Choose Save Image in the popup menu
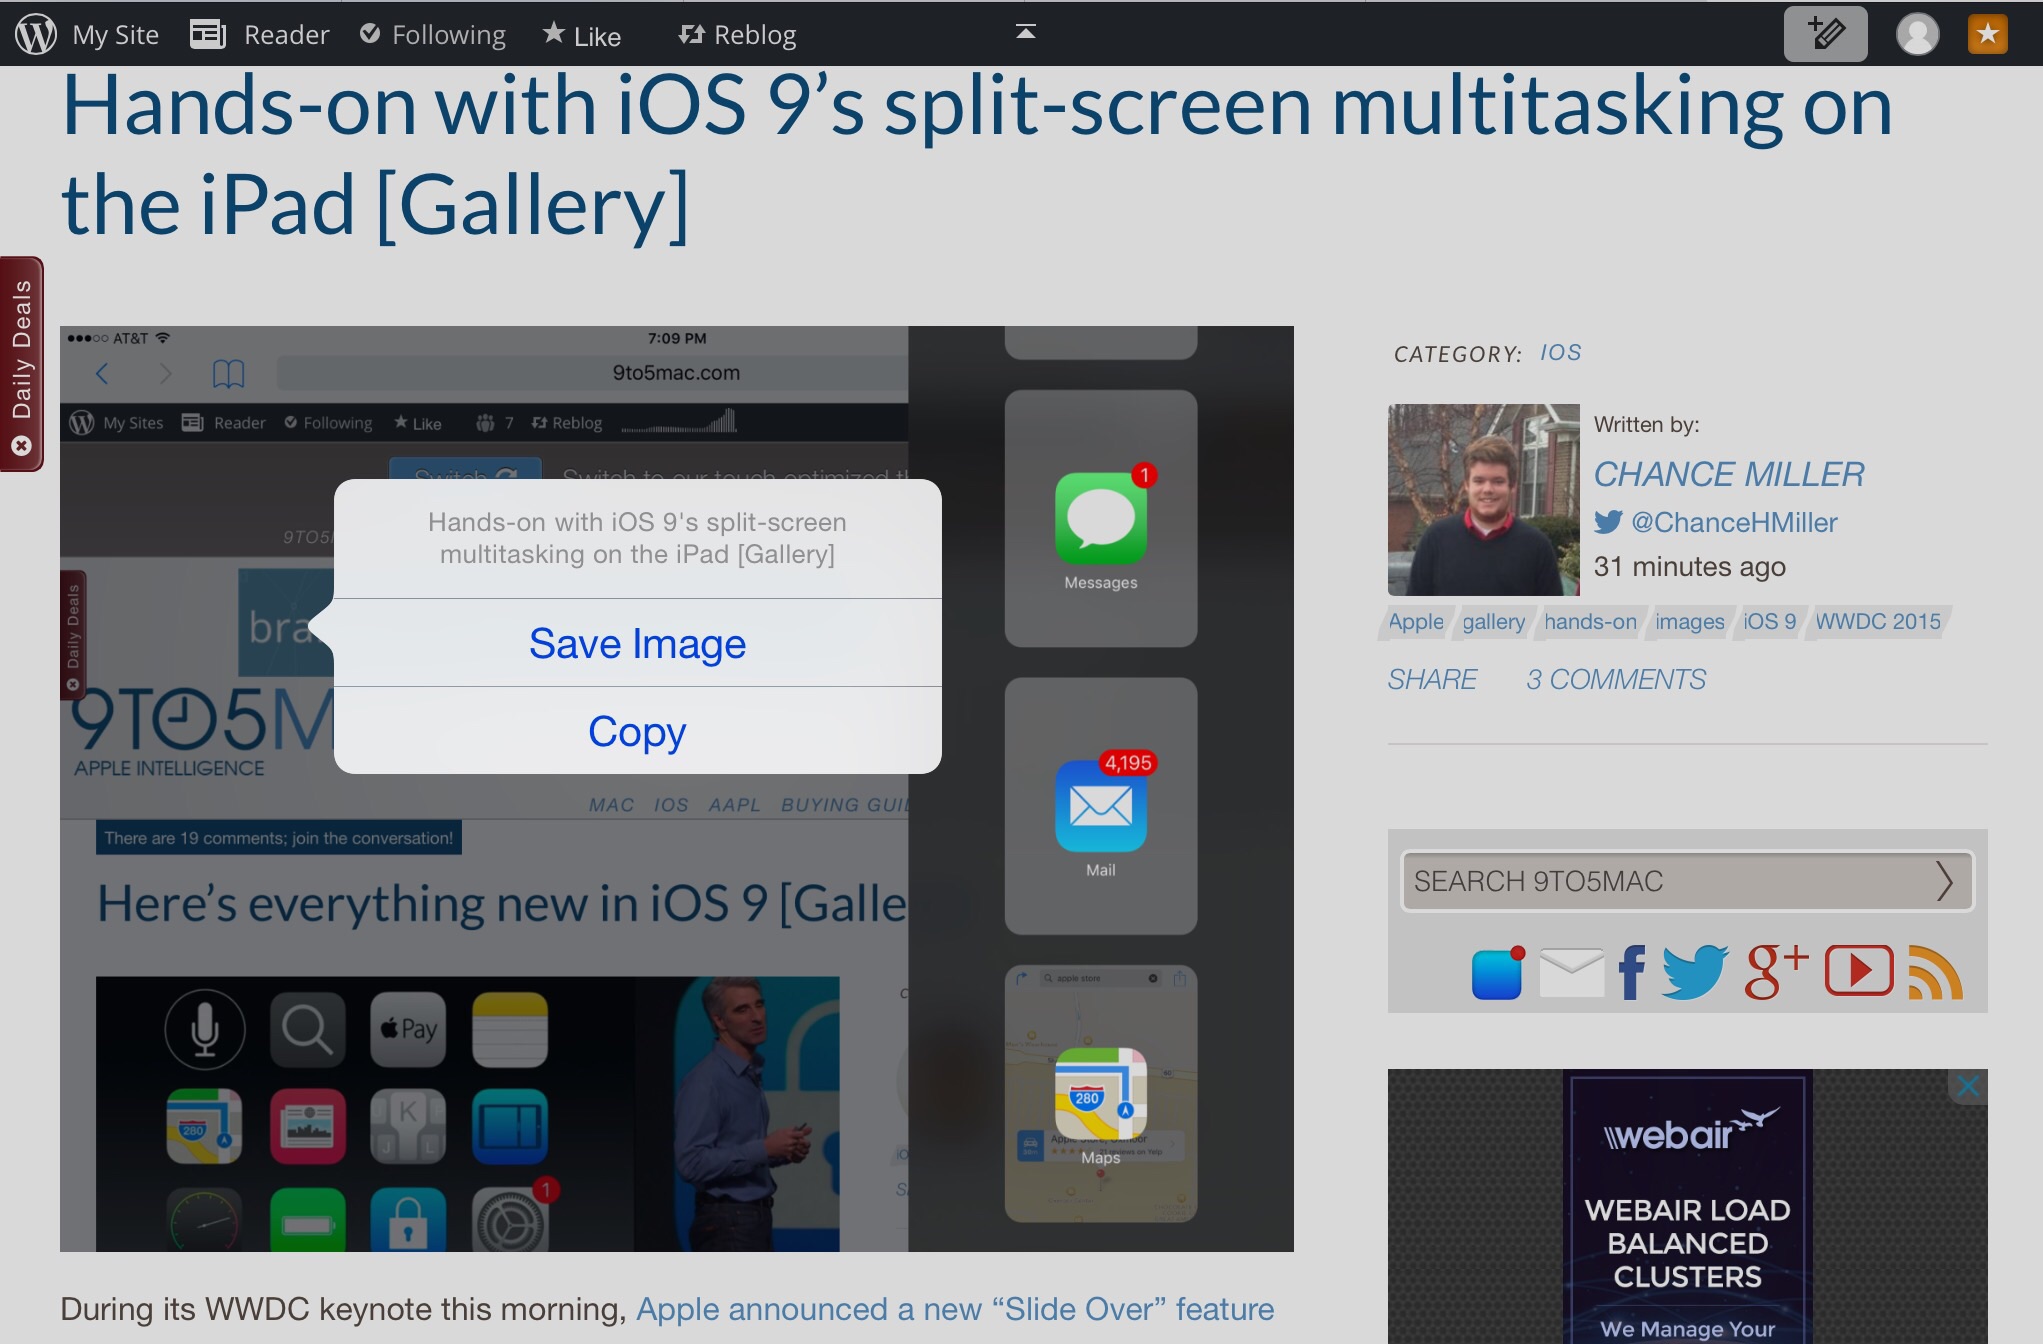This screenshot has height=1344, width=2043. (637, 643)
